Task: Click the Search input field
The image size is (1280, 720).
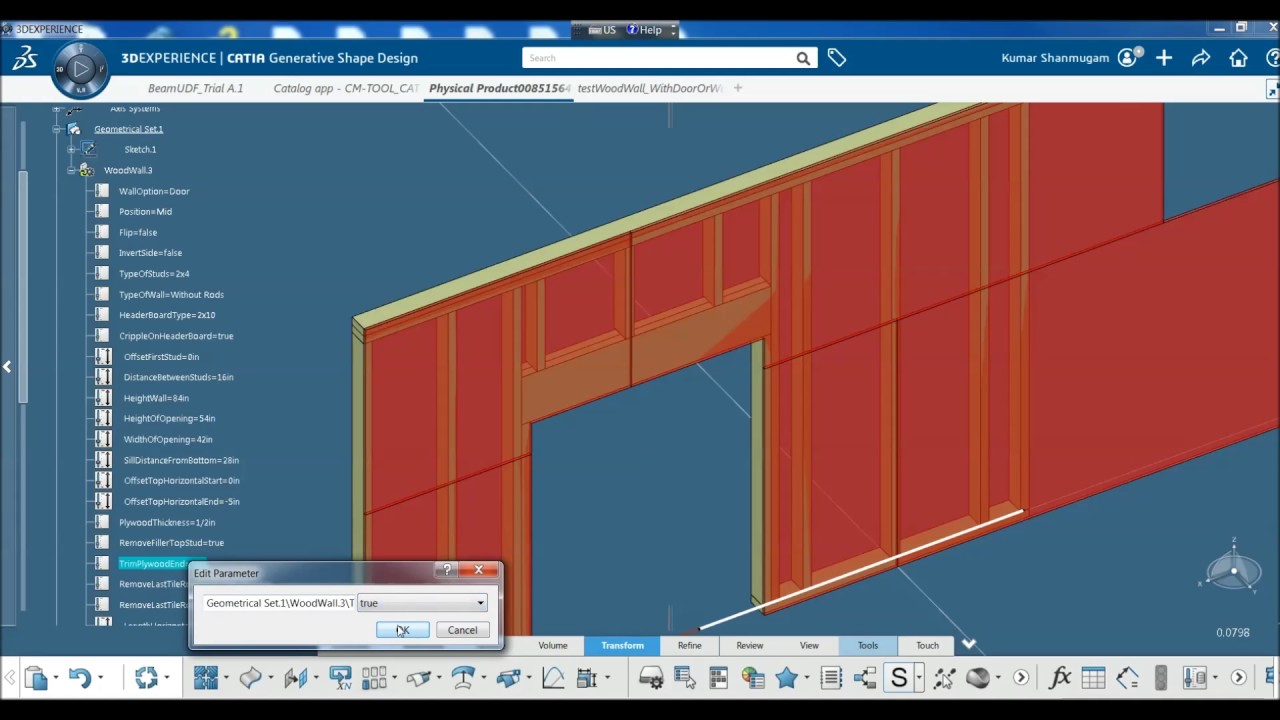Action: (x=658, y=58)
